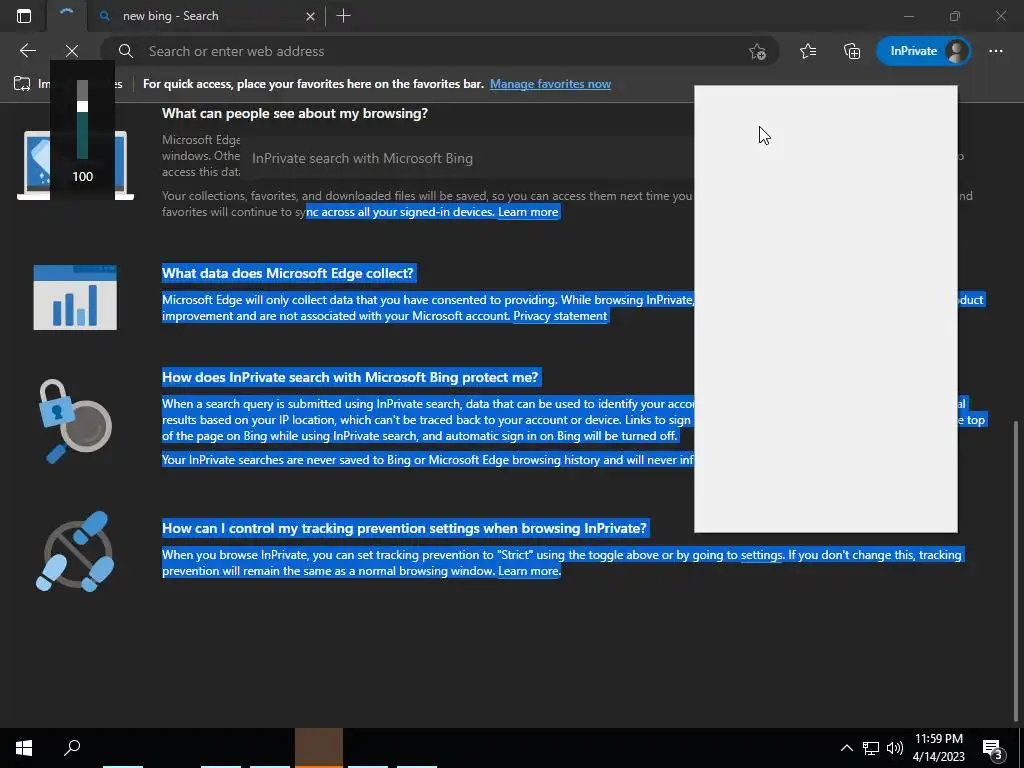Click 'How does InPrivate search with Microsoft Bing protect me?' heading
1024x768 pixels.
[x=350, y=377]
